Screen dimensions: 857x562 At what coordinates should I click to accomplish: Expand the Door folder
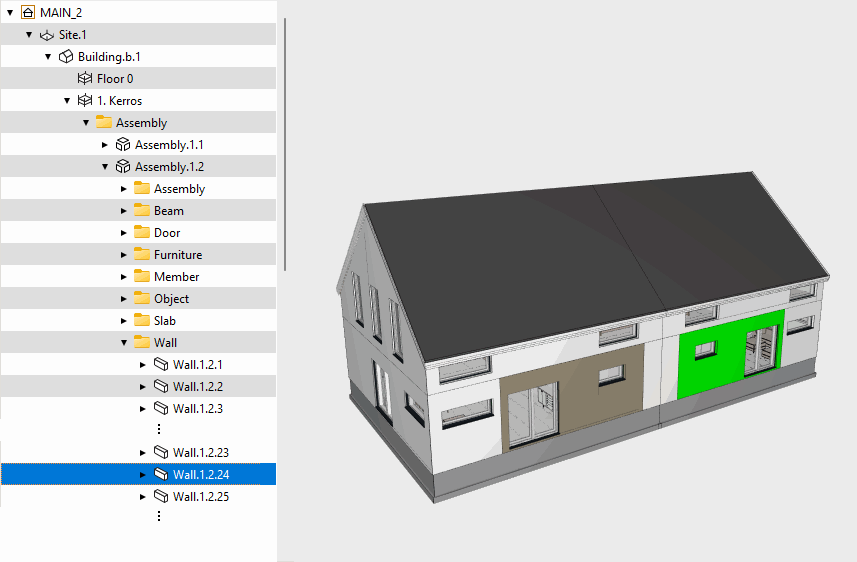coord(124,232)
